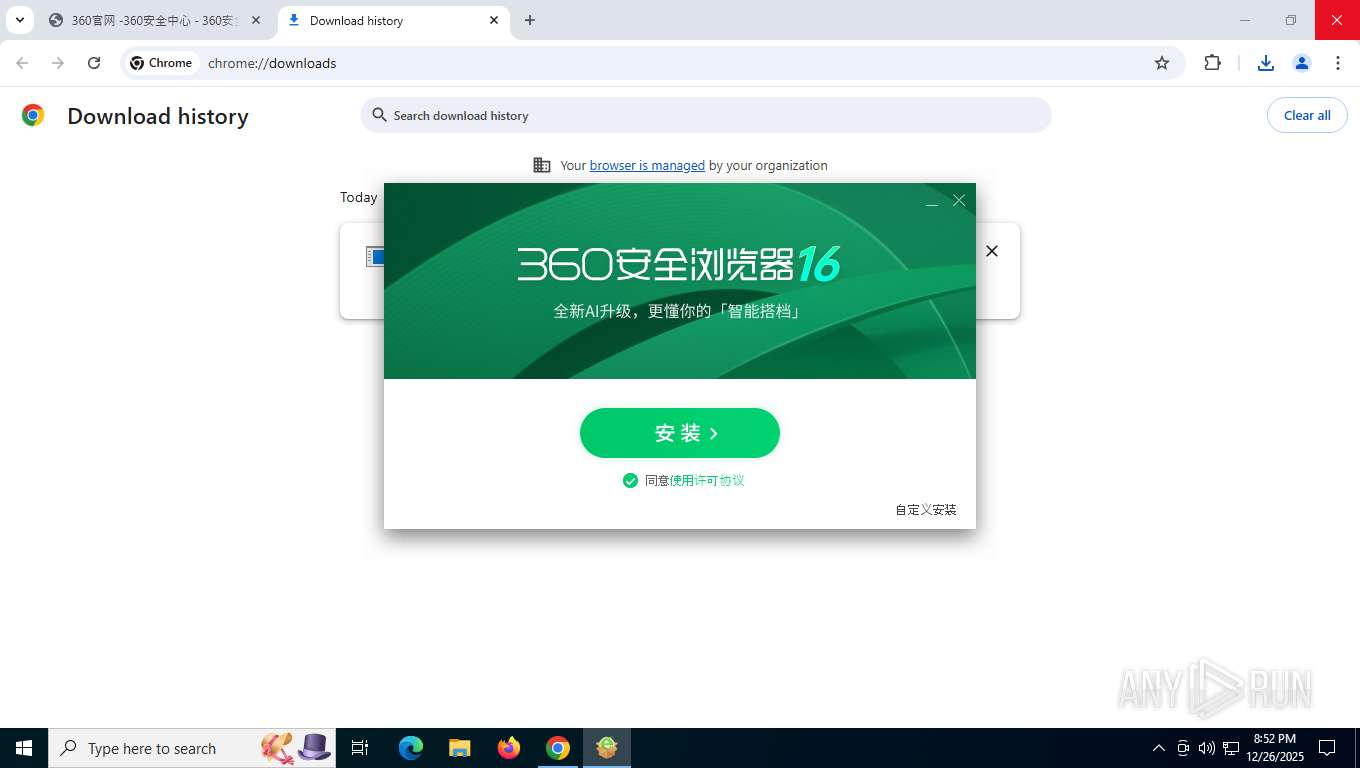Screen dimensions: 1360x768
Task: Click the search magnifier icon
Action: click(x=379, y=115)
